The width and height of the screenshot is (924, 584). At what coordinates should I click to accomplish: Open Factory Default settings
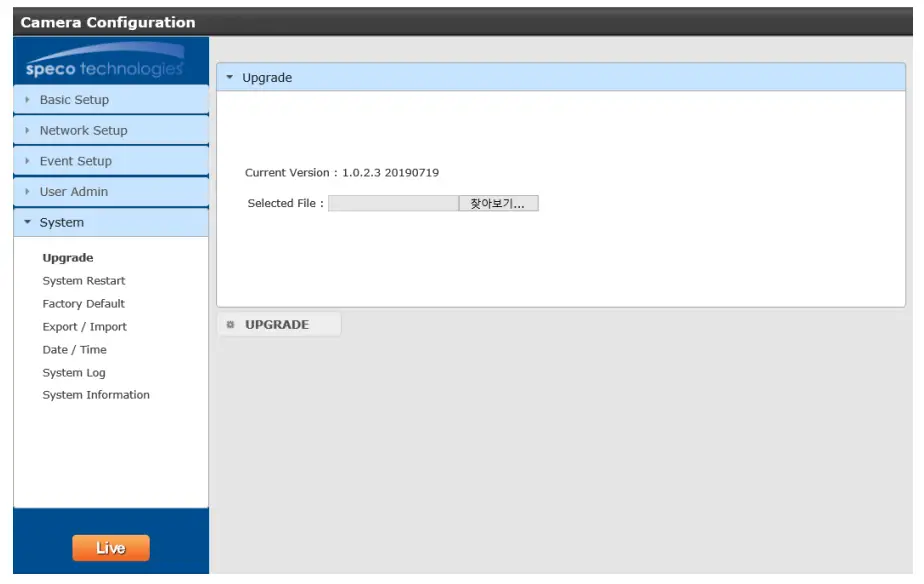tap(84, 304)
